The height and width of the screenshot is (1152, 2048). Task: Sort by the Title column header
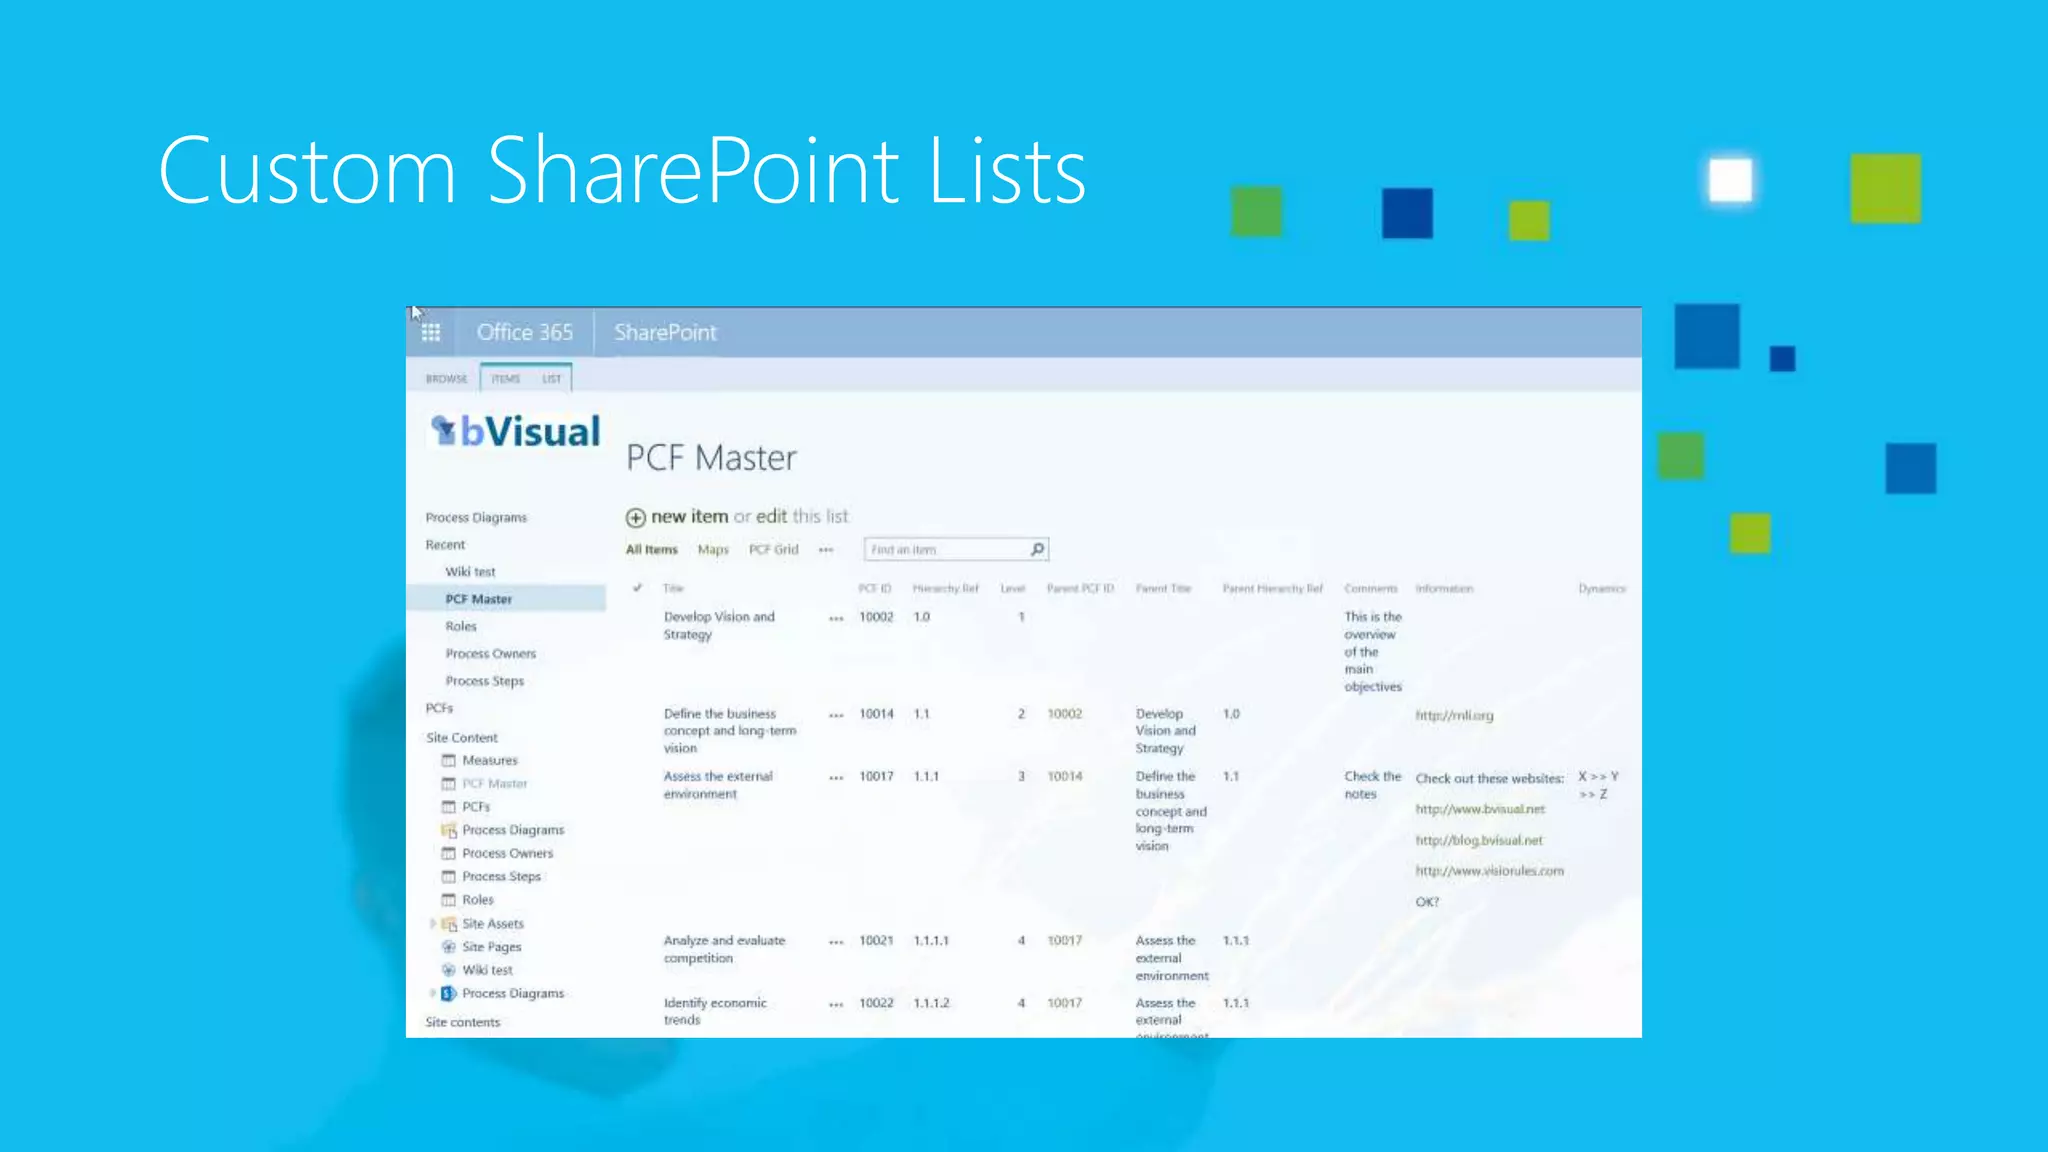pos(673,588)
